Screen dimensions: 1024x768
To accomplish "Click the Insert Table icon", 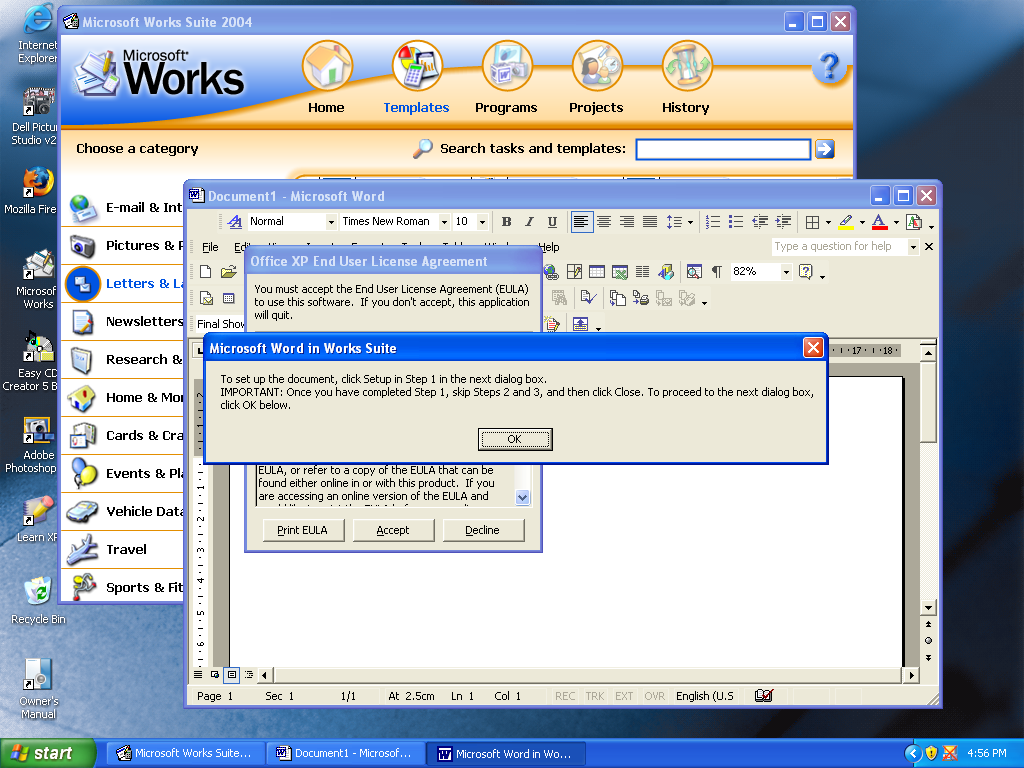I will tap(597, 272).
